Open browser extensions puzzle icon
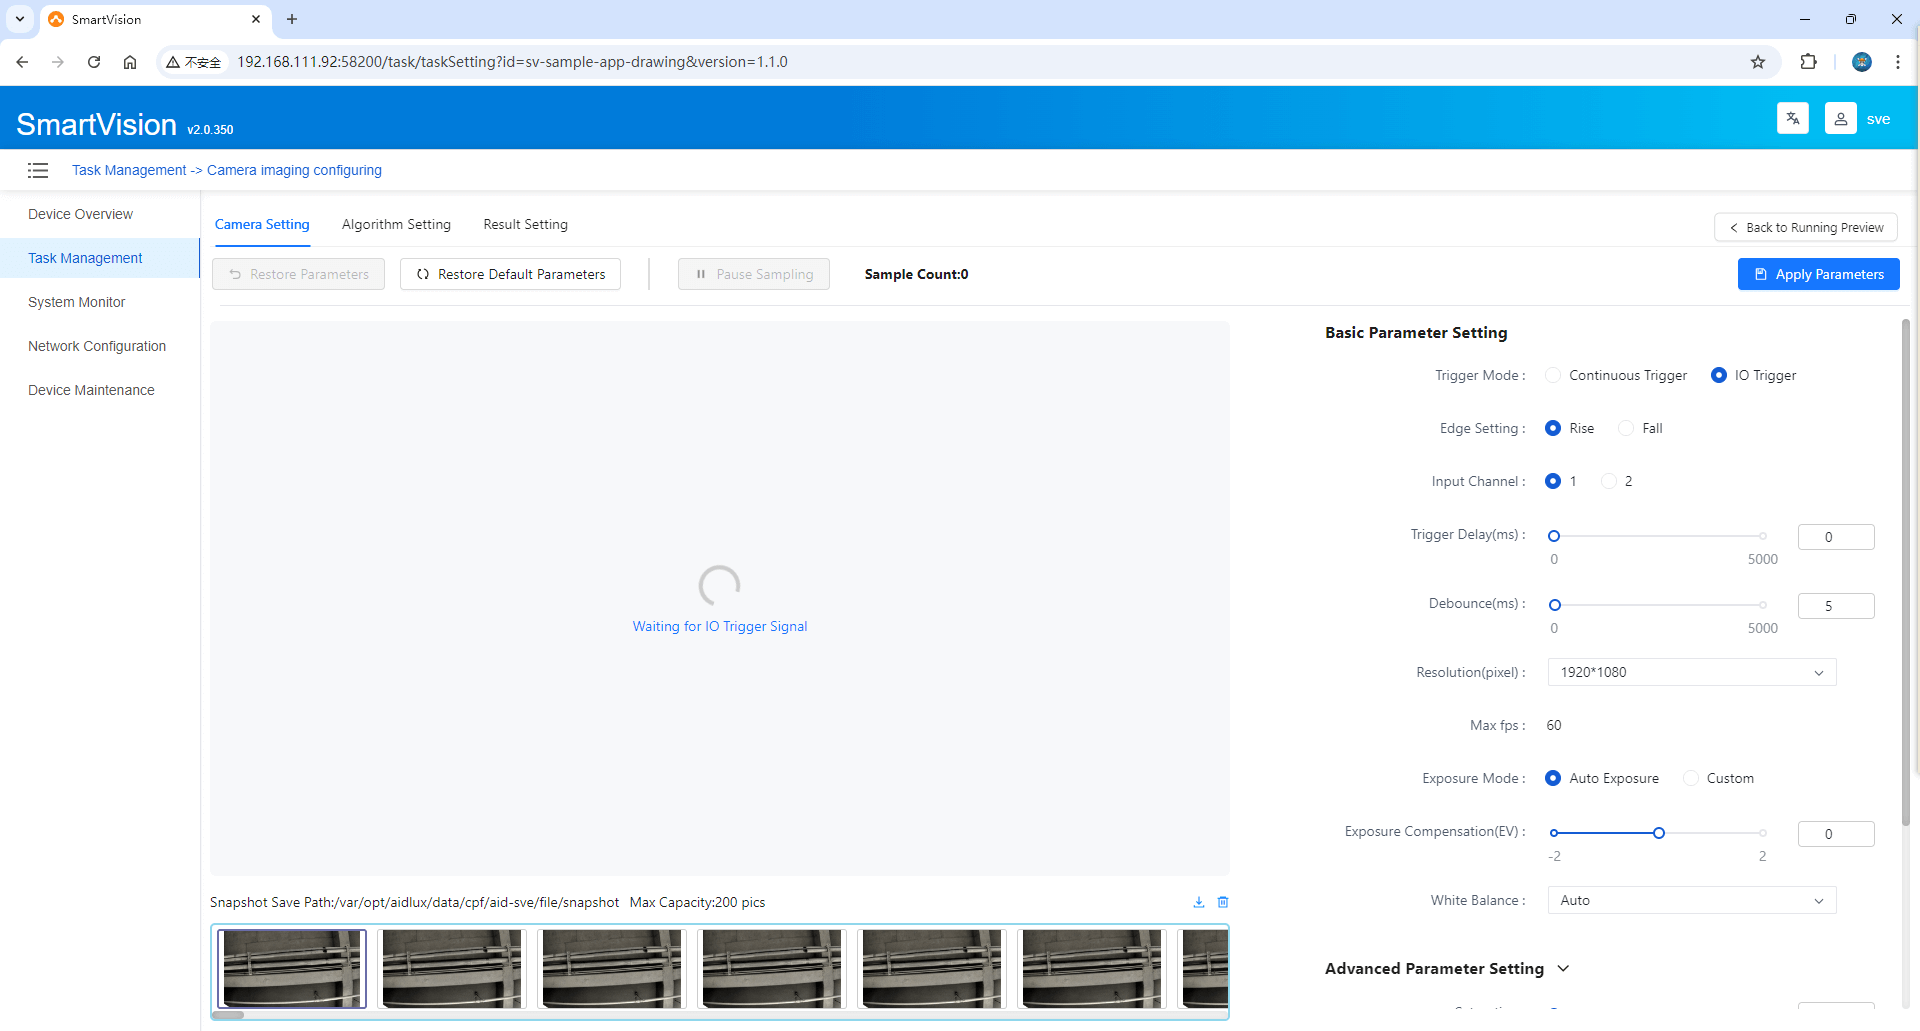This screenshot has width=1920, height=1031. 1808,62
